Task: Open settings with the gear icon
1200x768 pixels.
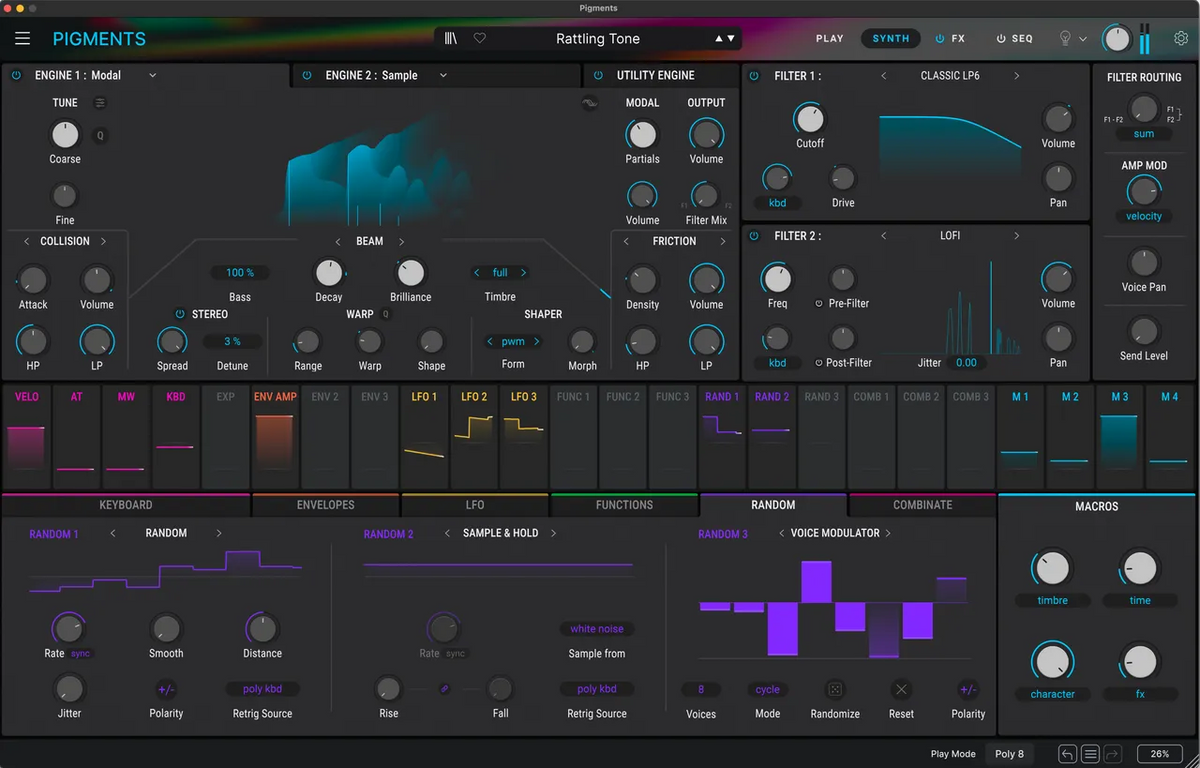Action: 1181,38
